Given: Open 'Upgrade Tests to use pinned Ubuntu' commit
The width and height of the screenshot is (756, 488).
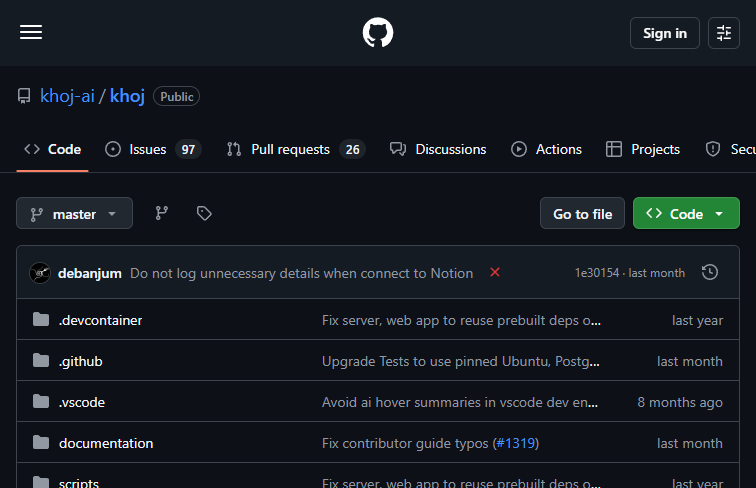Looking at the screenshot, I should 461,362.
